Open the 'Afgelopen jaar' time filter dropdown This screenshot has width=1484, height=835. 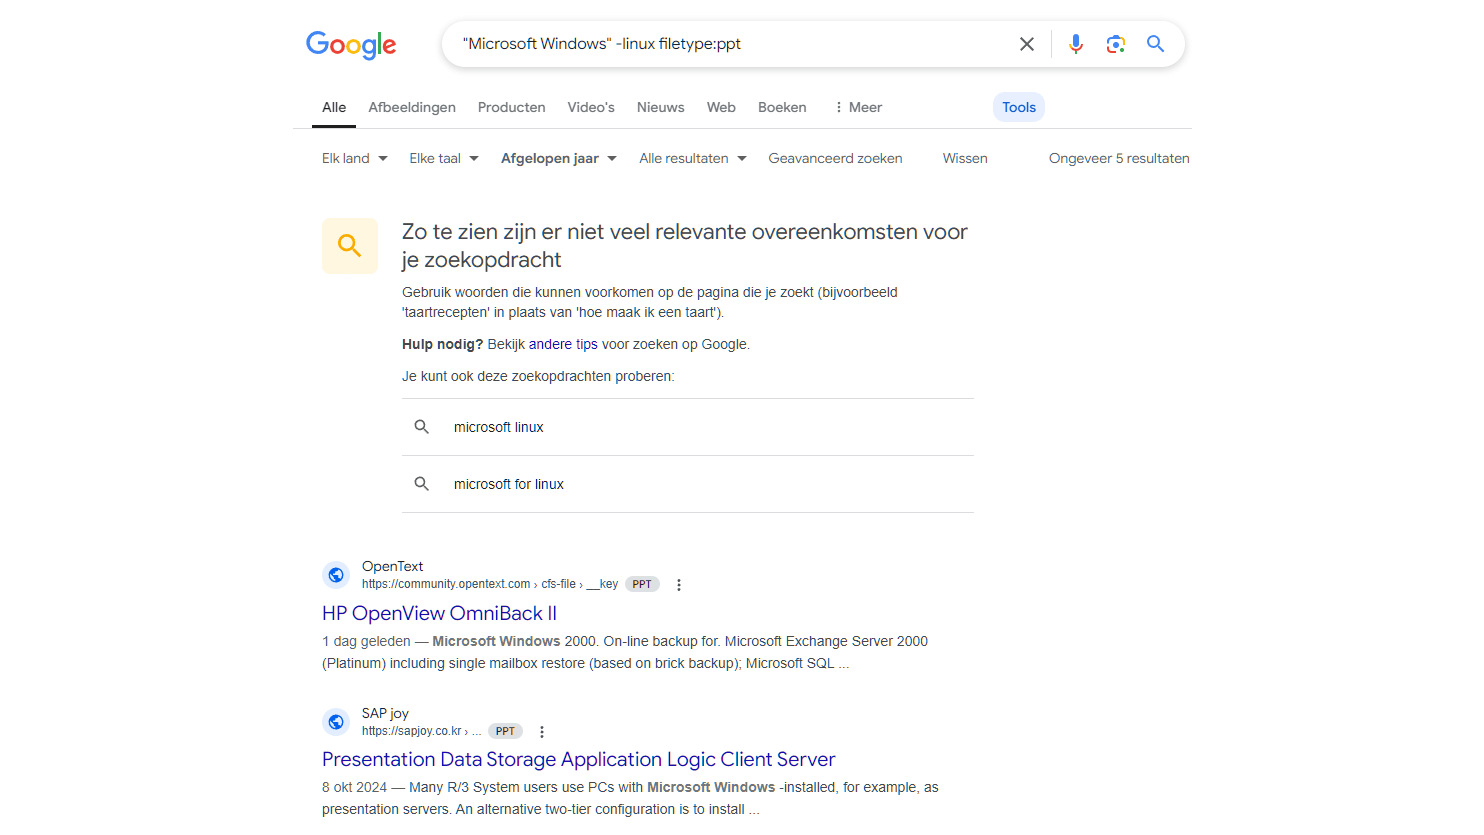(x=558, y=158)
